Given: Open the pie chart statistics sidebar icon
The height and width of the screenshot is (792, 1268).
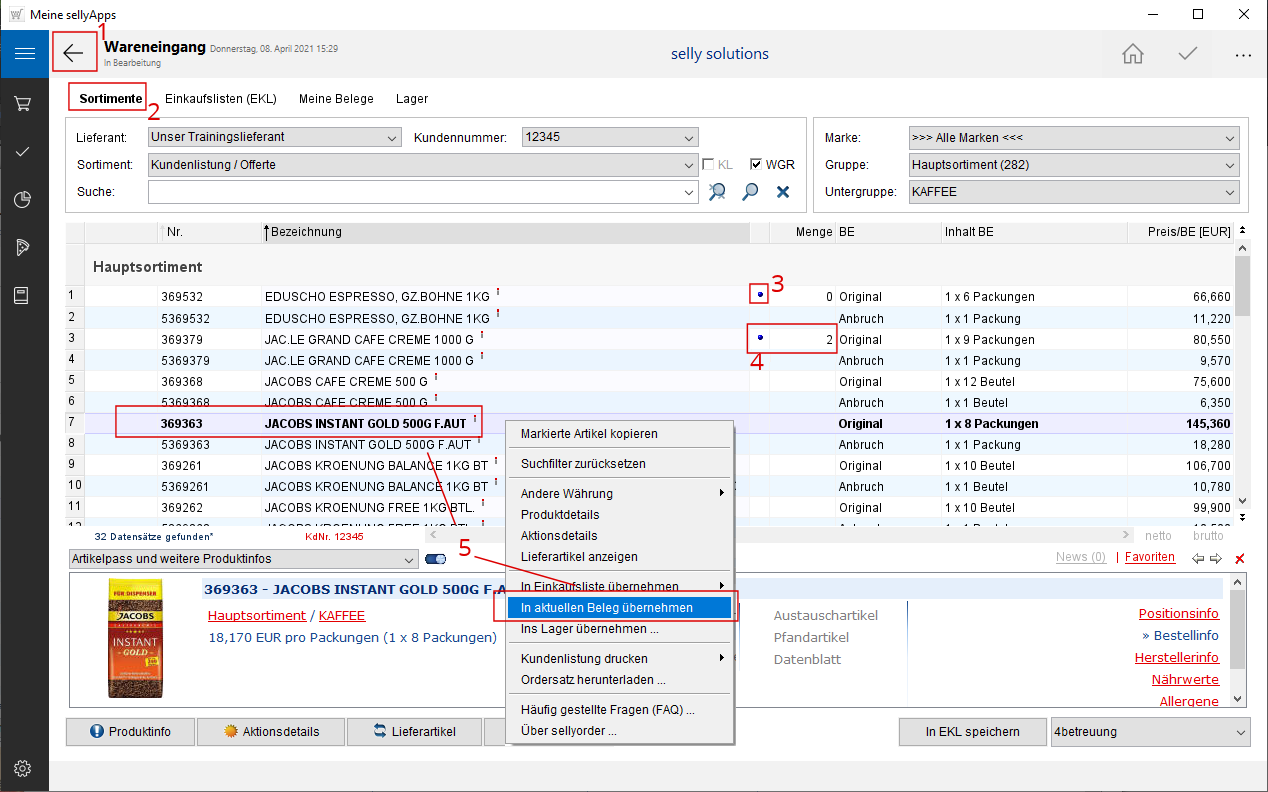Looking at the screenshot, I should pos(23,199).
